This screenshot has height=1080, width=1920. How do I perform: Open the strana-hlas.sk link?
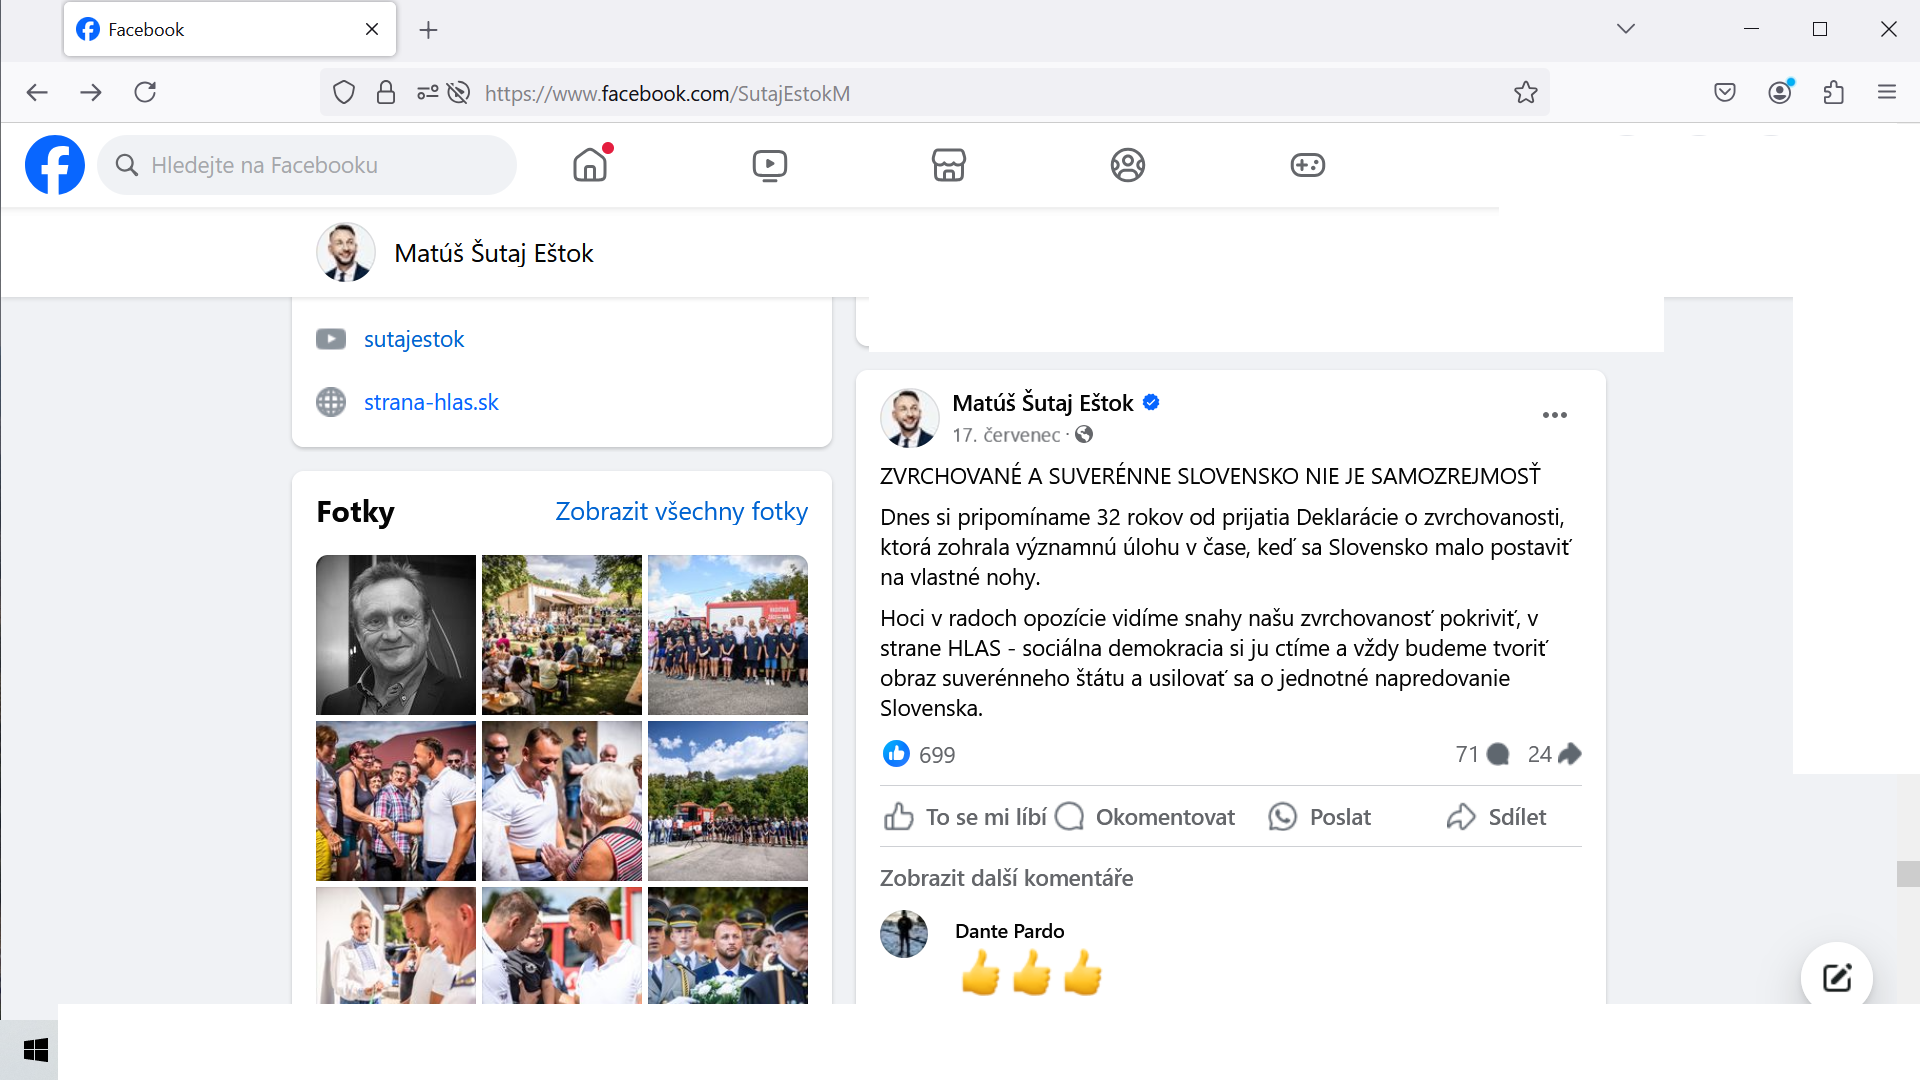[431, 402]
